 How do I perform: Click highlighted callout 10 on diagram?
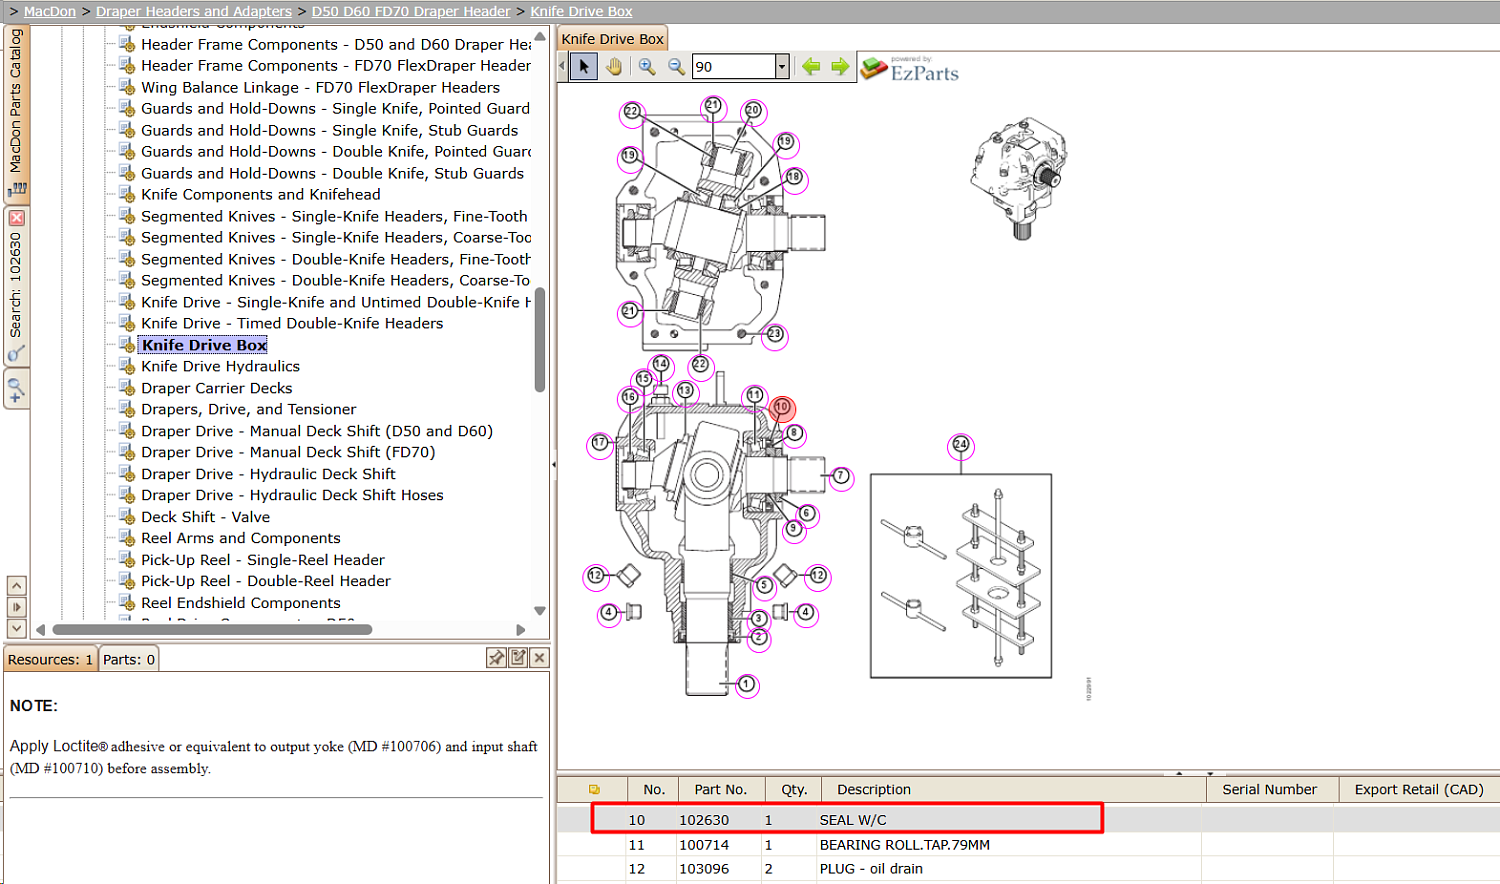(782, 407)
